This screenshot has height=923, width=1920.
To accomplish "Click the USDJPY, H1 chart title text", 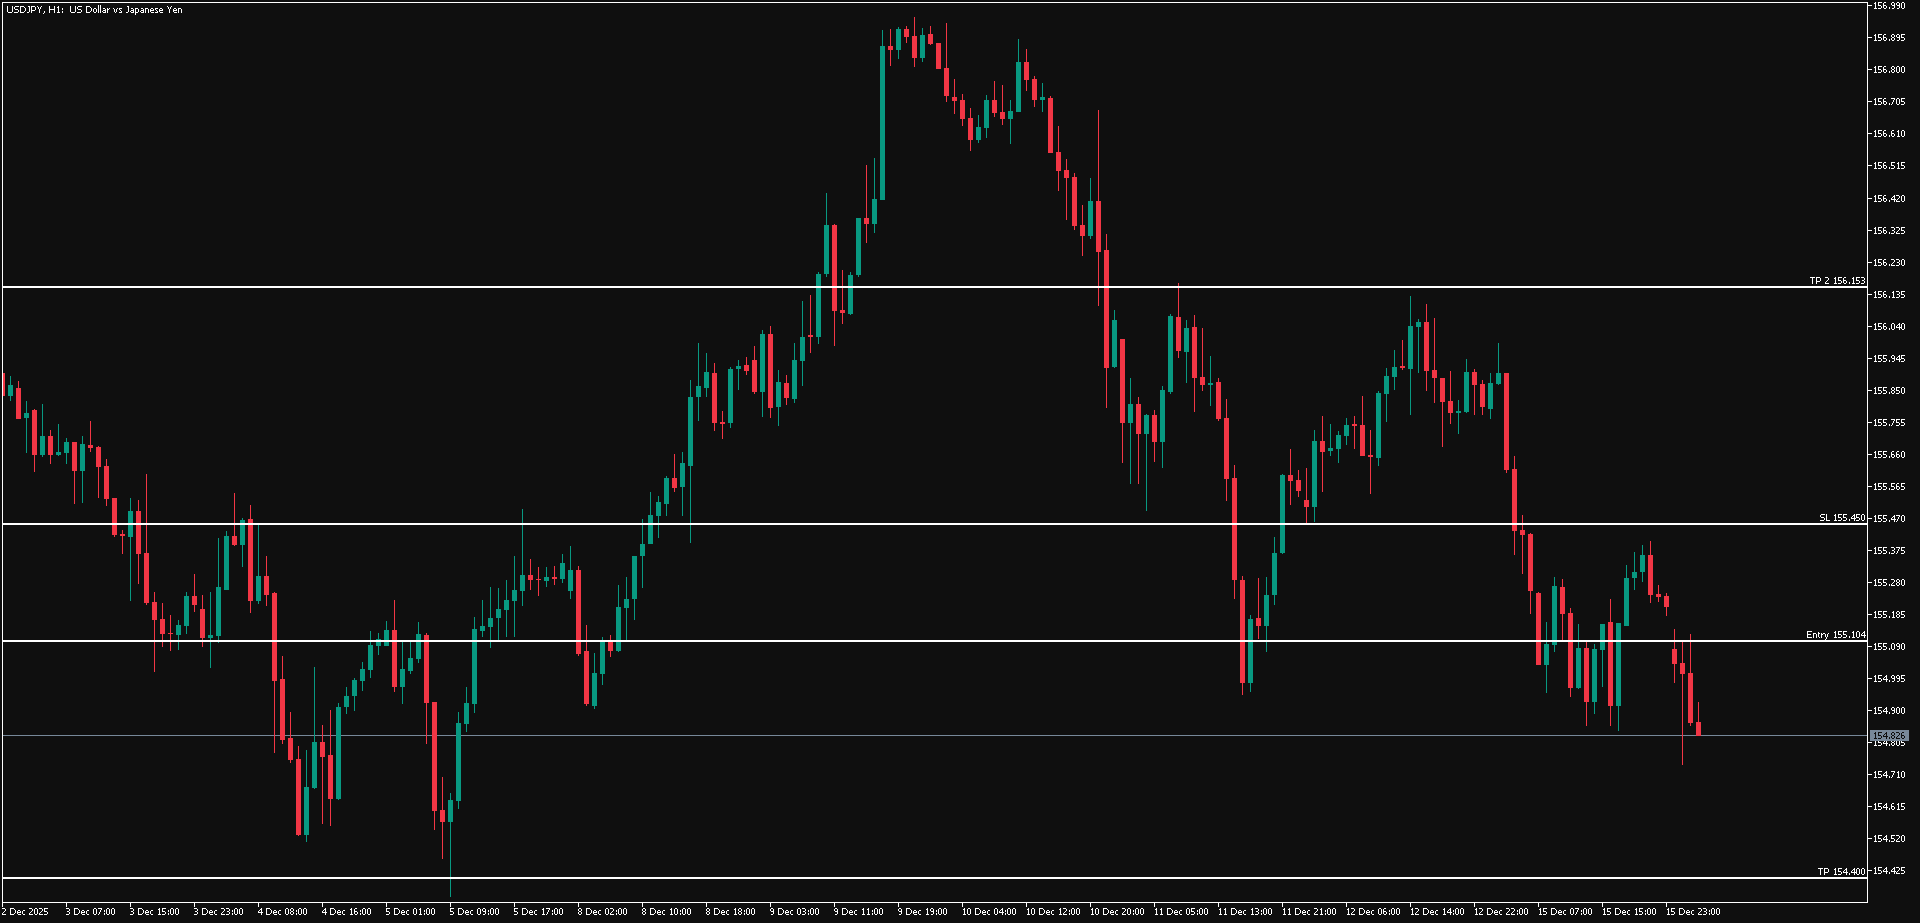I will tap(94, 10).
